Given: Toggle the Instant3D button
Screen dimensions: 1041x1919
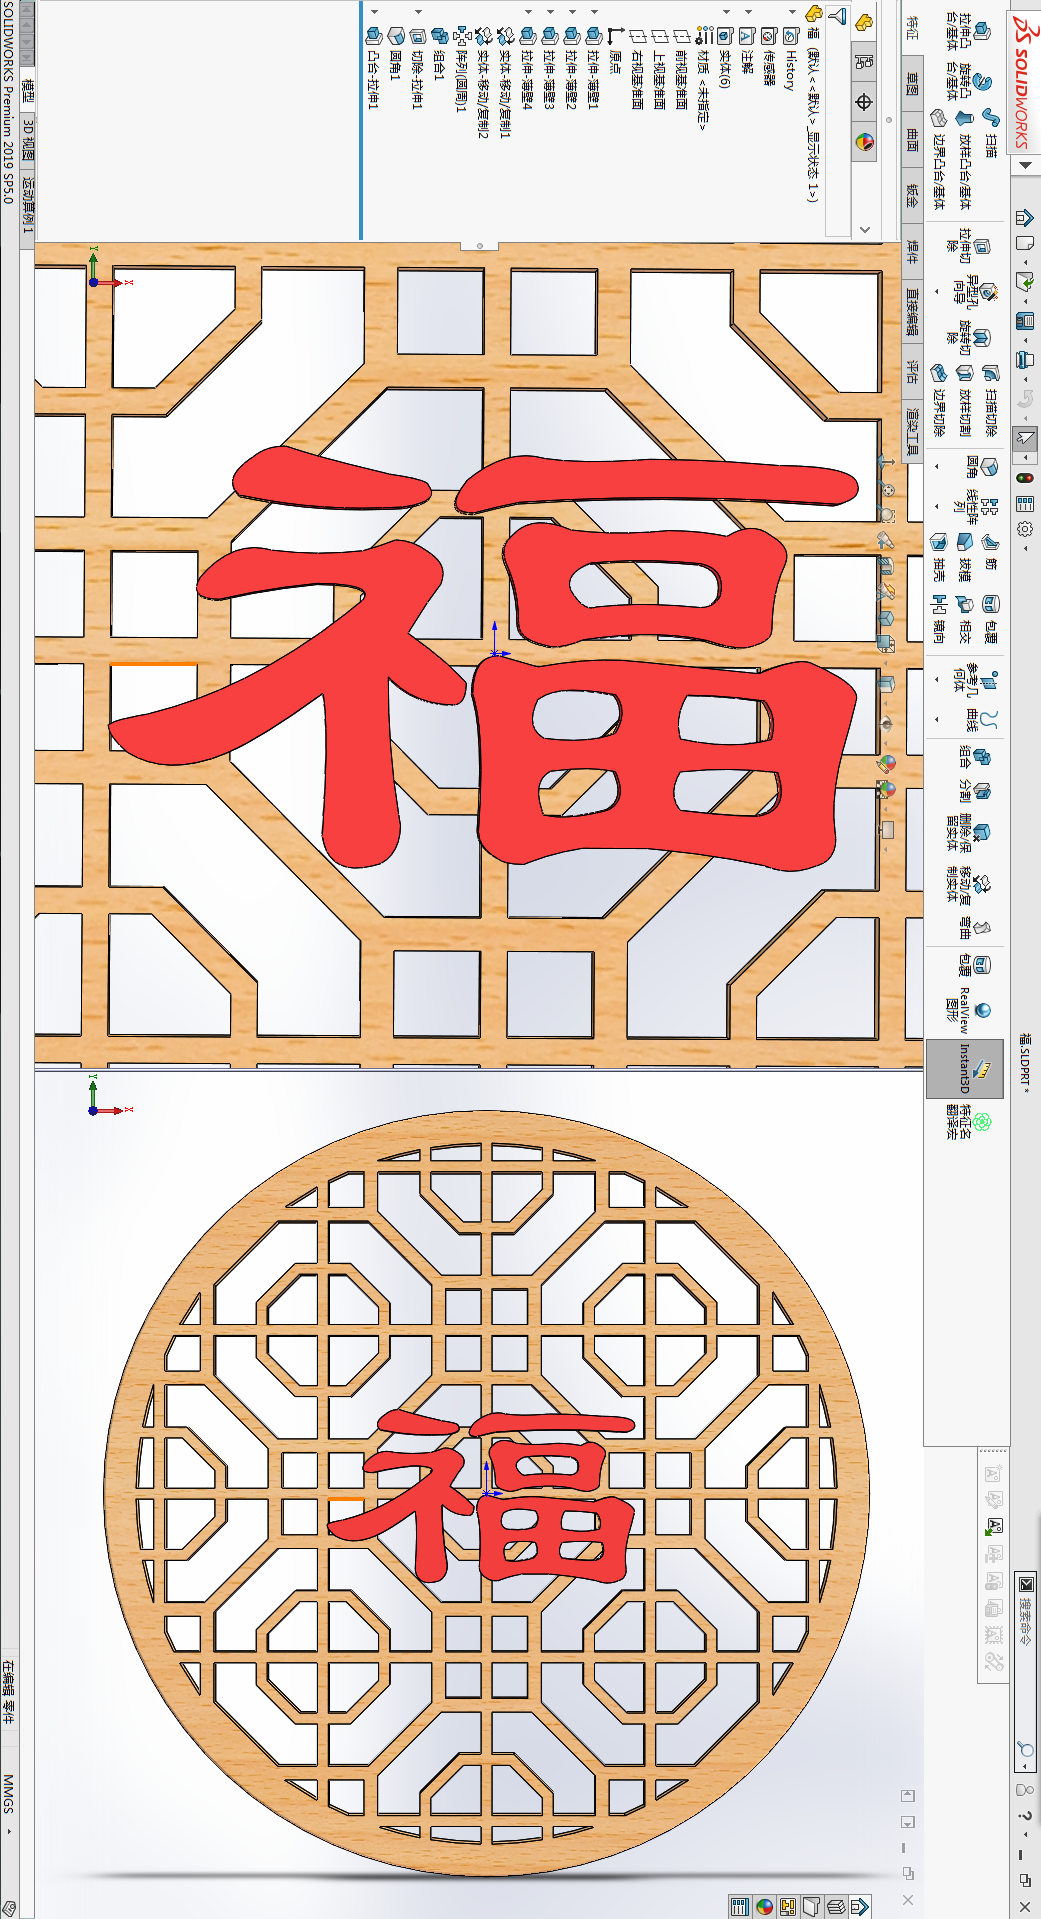Looking at the screenshot, I should [966, 1068].
